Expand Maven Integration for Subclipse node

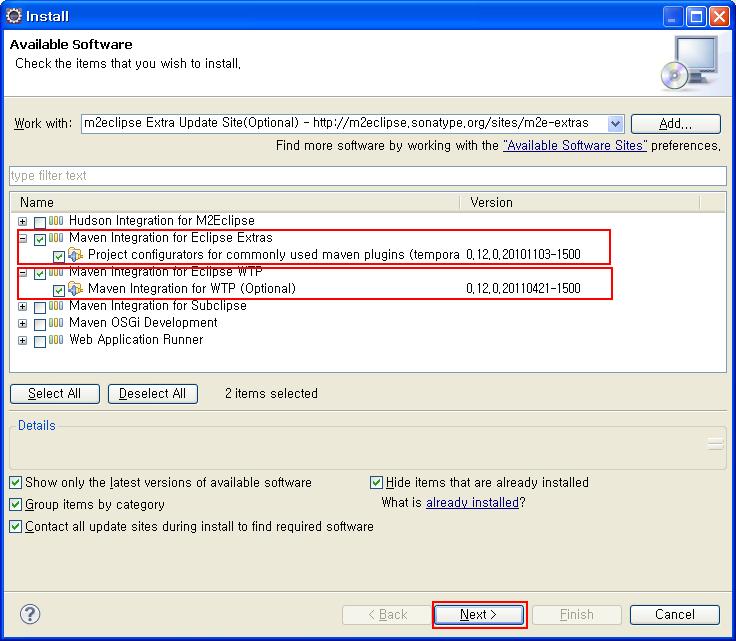coord(23,306)
